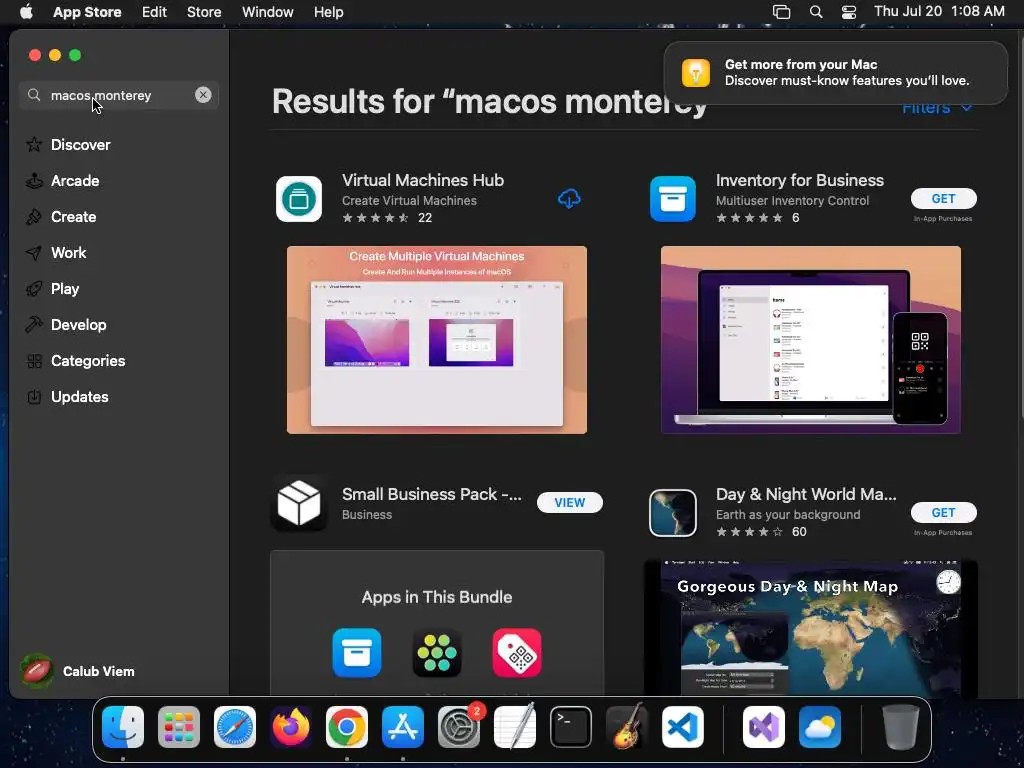Open Spotlight search in menu bar

click(x=816, y=12)
